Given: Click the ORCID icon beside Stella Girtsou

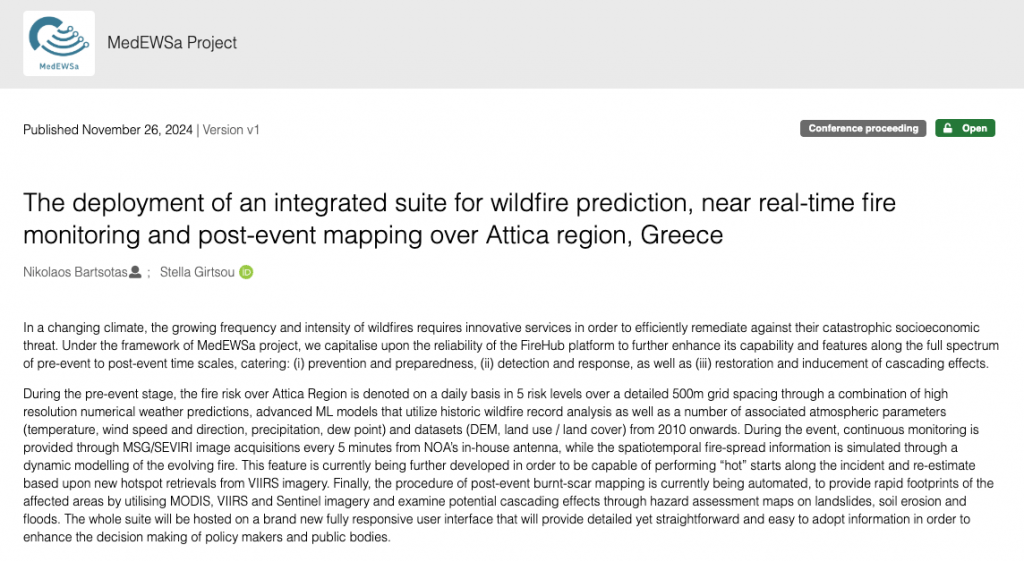Looking at the screenshot, I should coord(246,272).
